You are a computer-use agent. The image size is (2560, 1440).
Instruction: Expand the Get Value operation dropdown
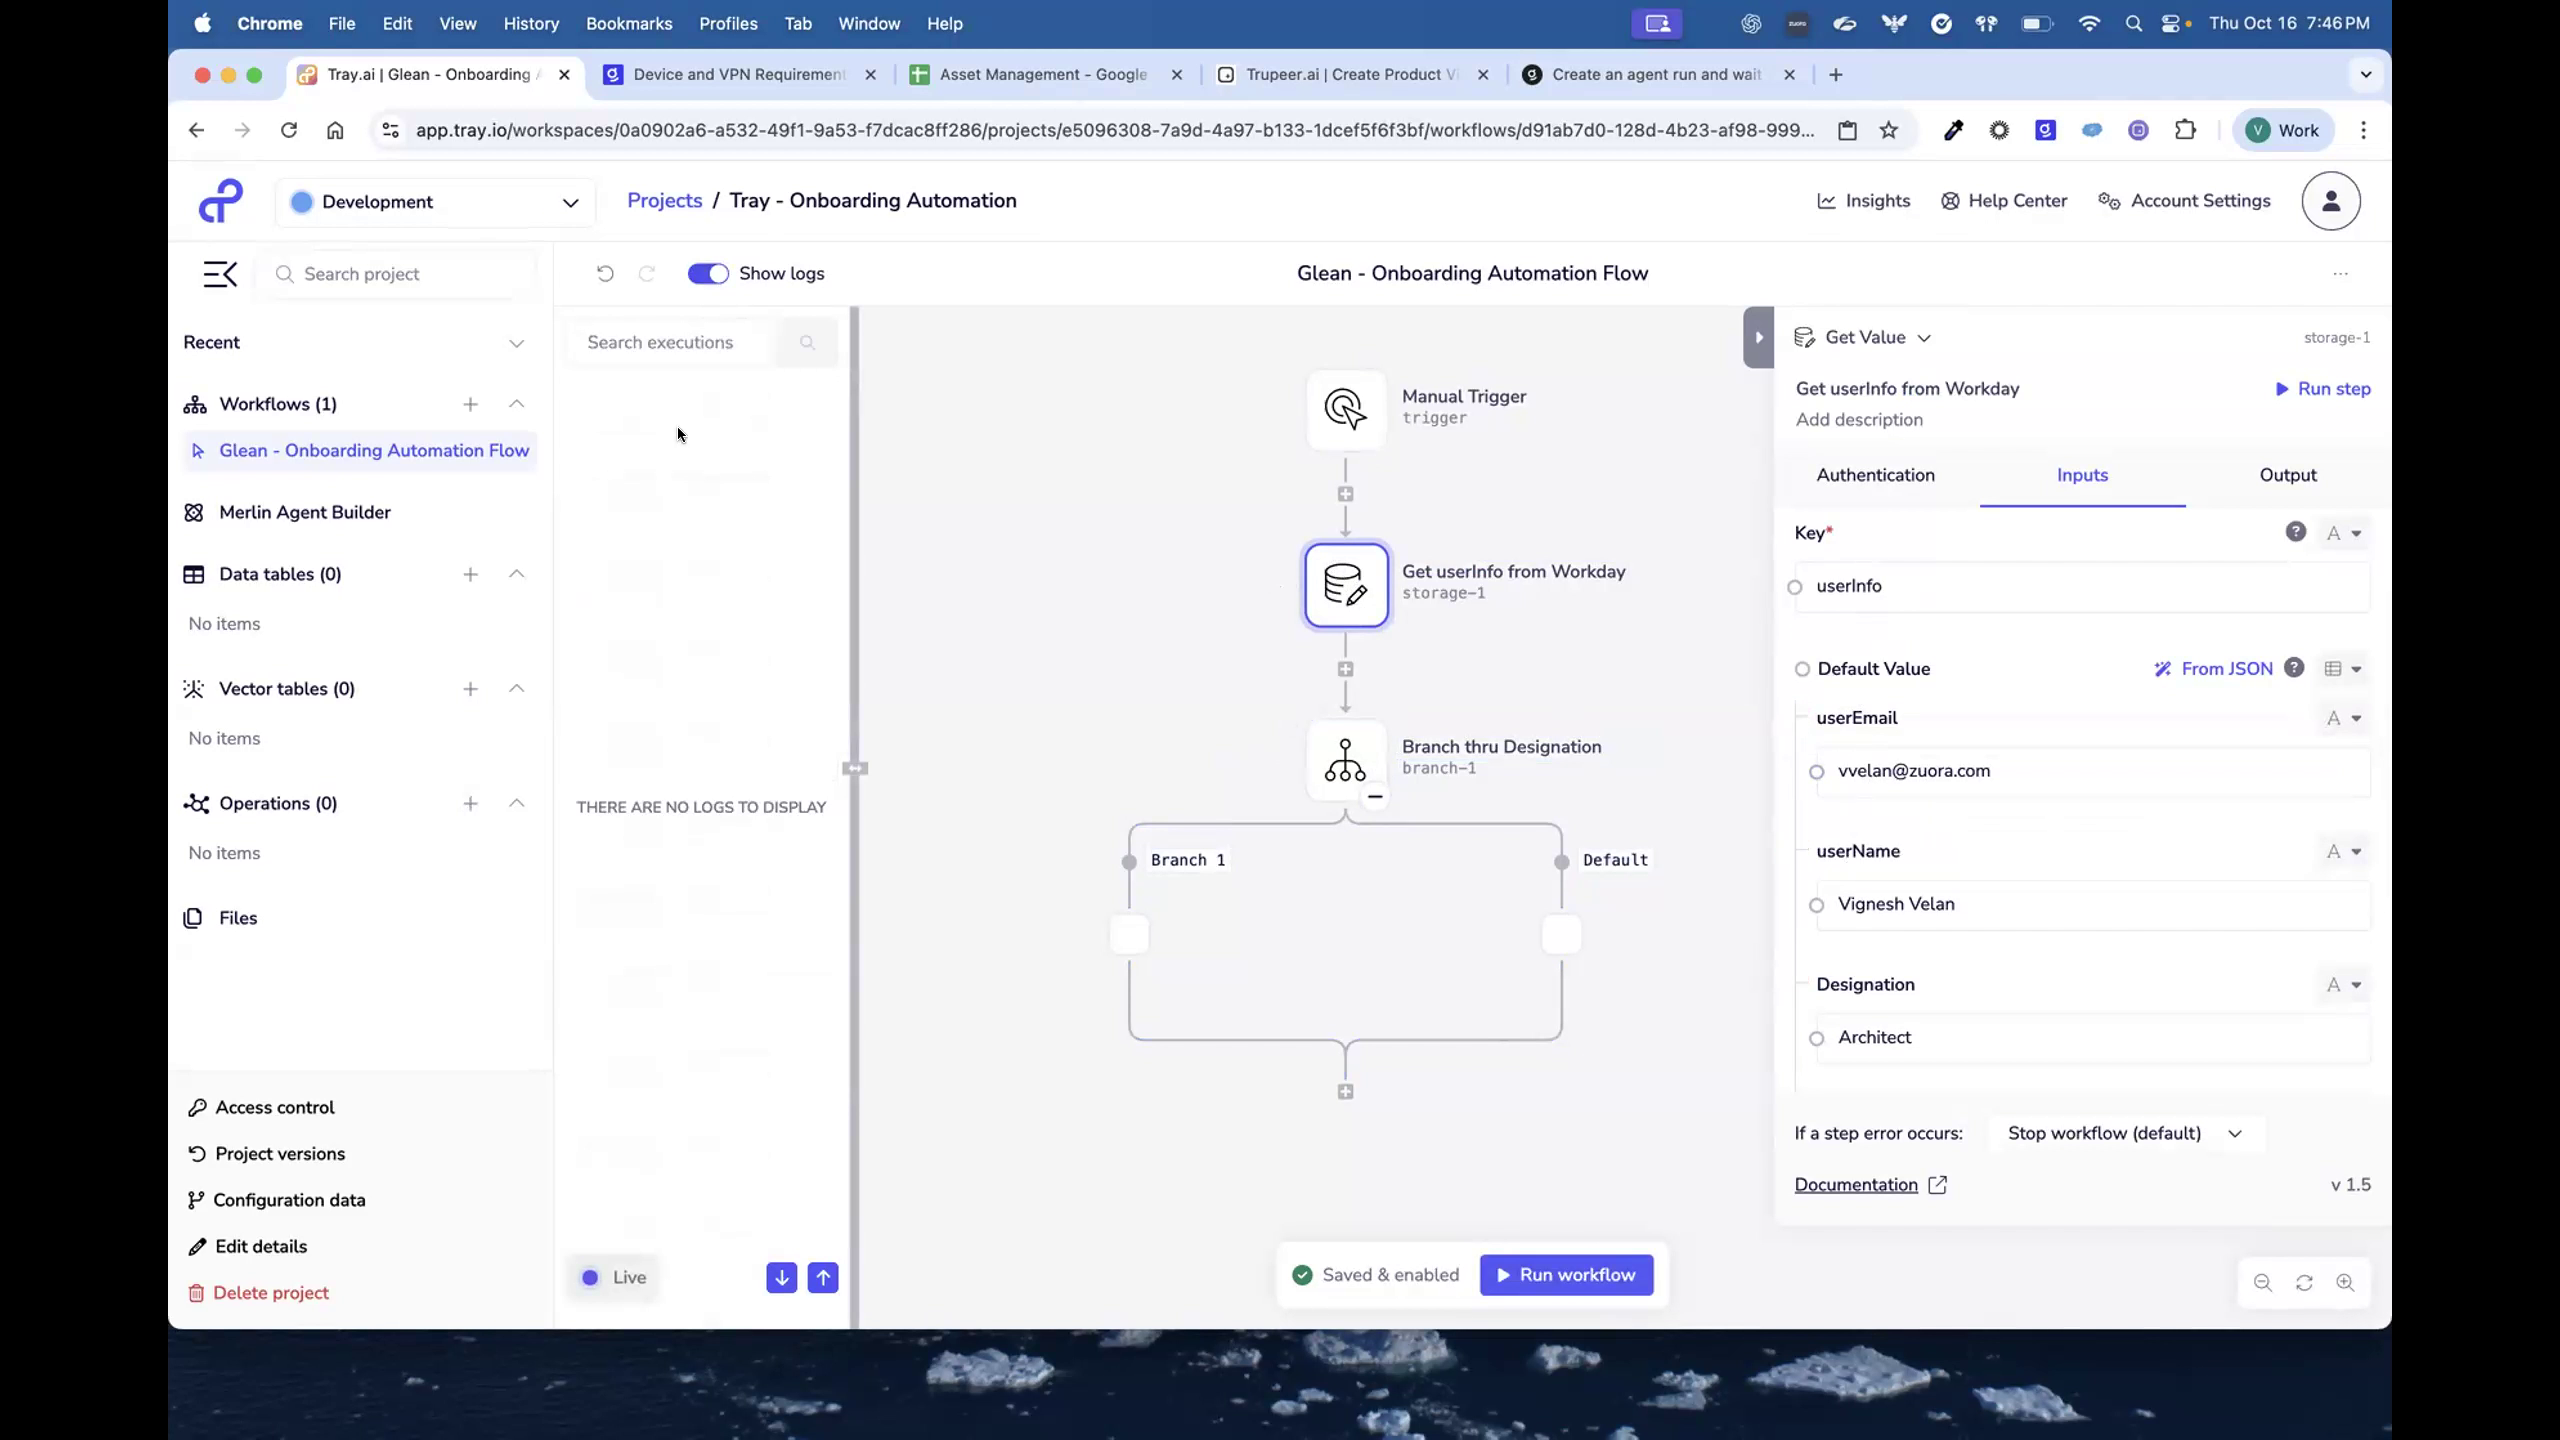pos(1924,337)
